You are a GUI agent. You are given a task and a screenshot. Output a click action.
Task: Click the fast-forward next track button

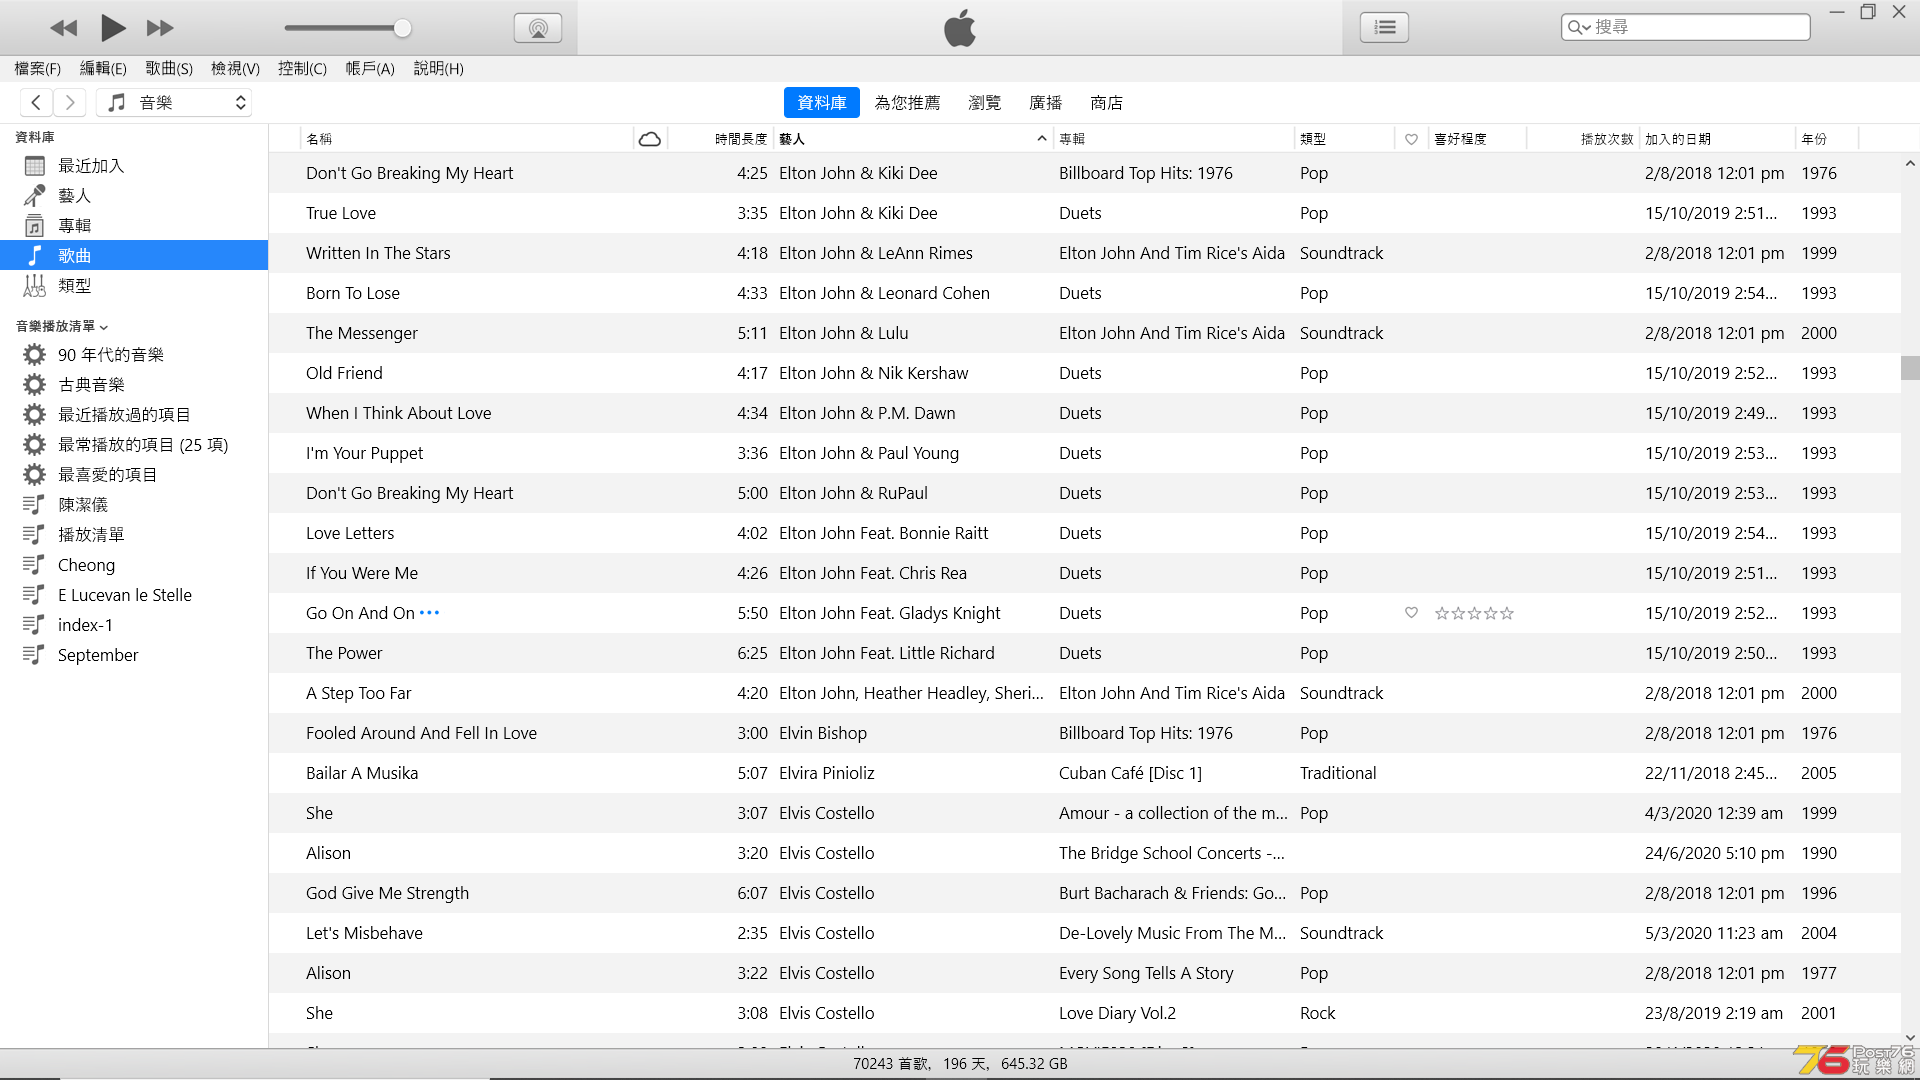point(160,28)
